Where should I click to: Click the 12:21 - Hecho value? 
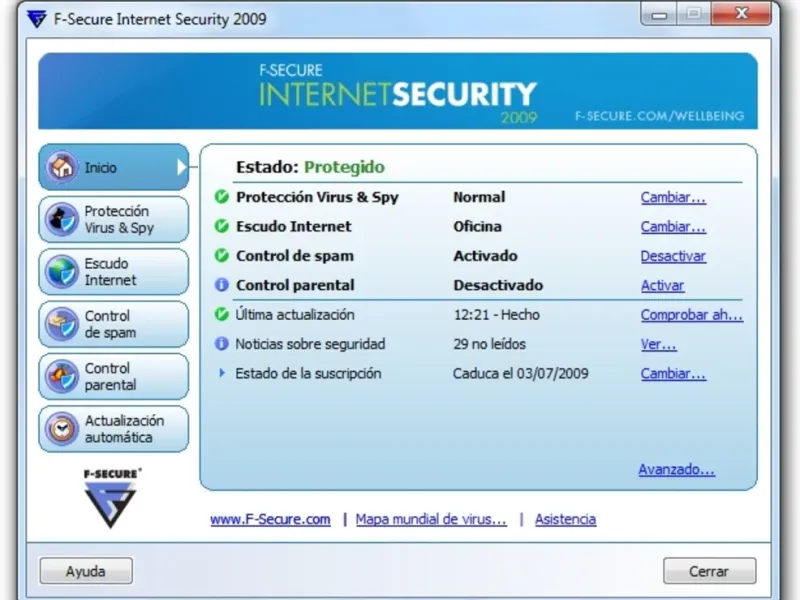(496, 314)
